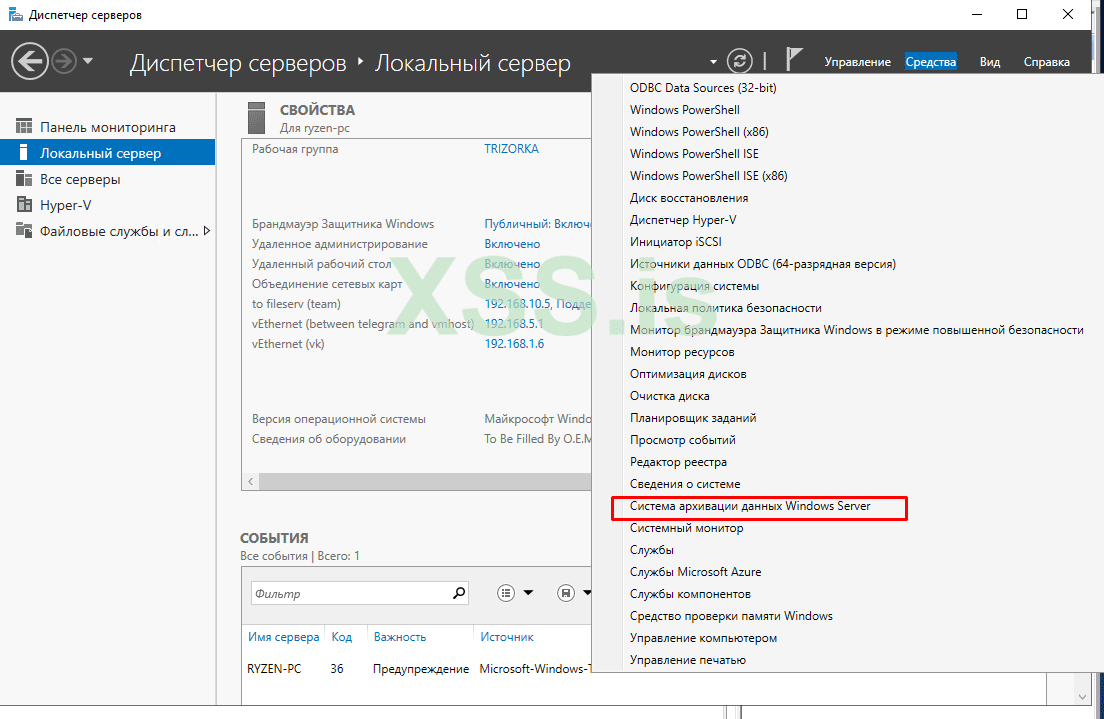Open Сведения о системе
This screenshot has width=1104, height=719.
(685, 484)
